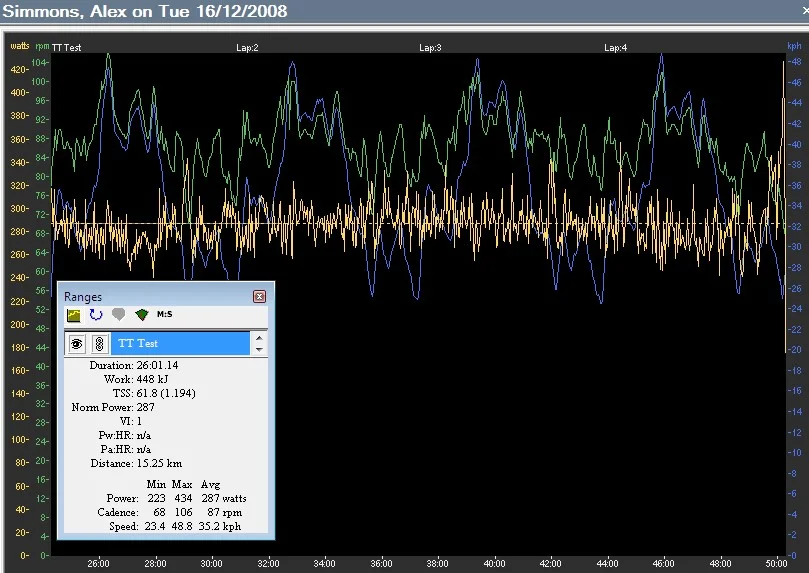Click the yellow graph icon in Ranges toolbar

point(74,315)
